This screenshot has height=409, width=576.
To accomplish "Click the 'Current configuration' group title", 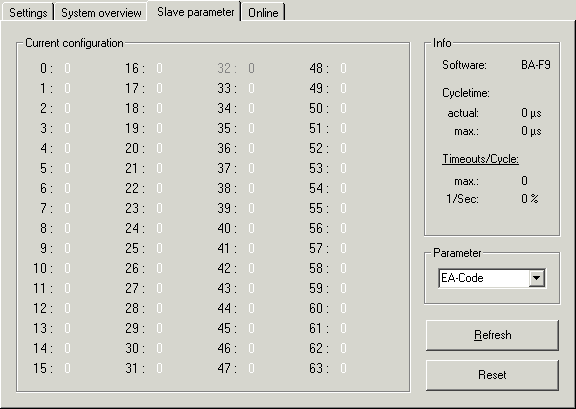I will point(74,43).
